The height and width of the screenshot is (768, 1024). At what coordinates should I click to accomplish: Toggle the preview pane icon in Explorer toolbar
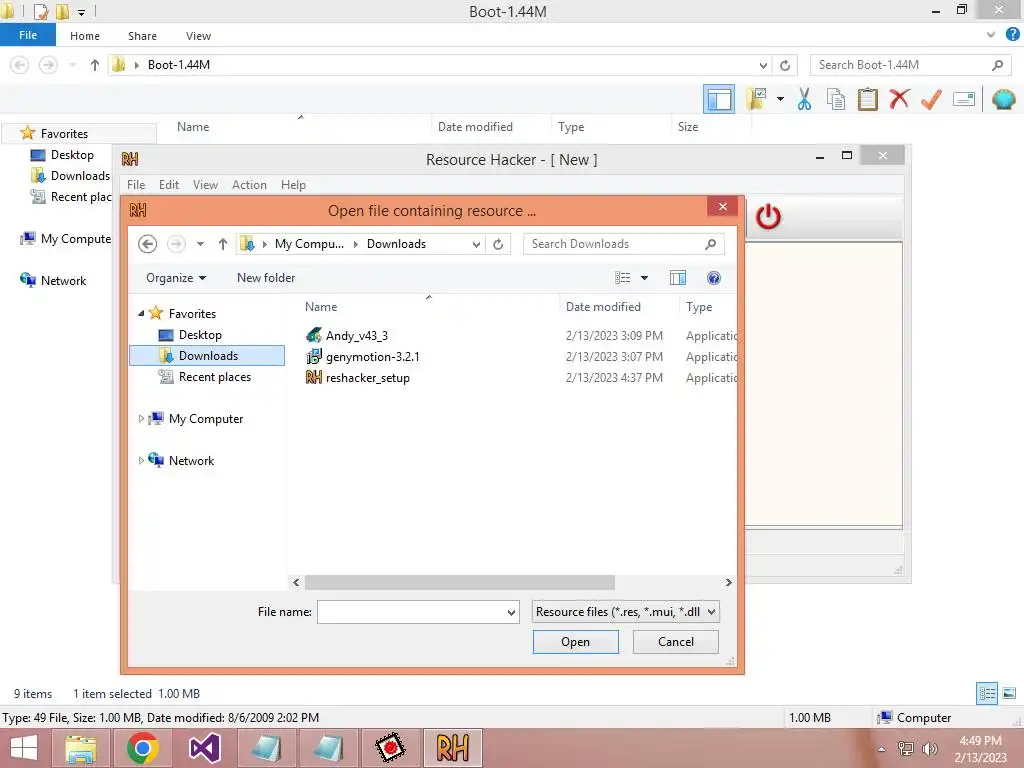[718, 99]
